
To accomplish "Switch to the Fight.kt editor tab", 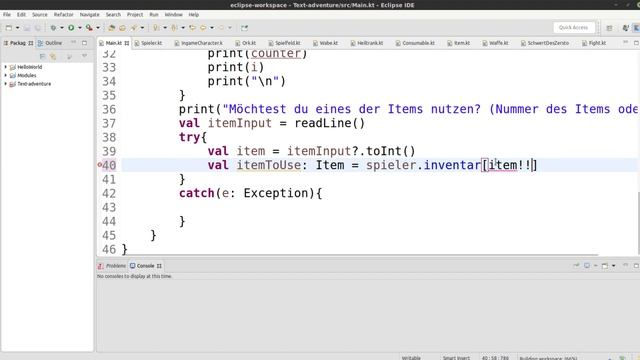I will point(594,43).
